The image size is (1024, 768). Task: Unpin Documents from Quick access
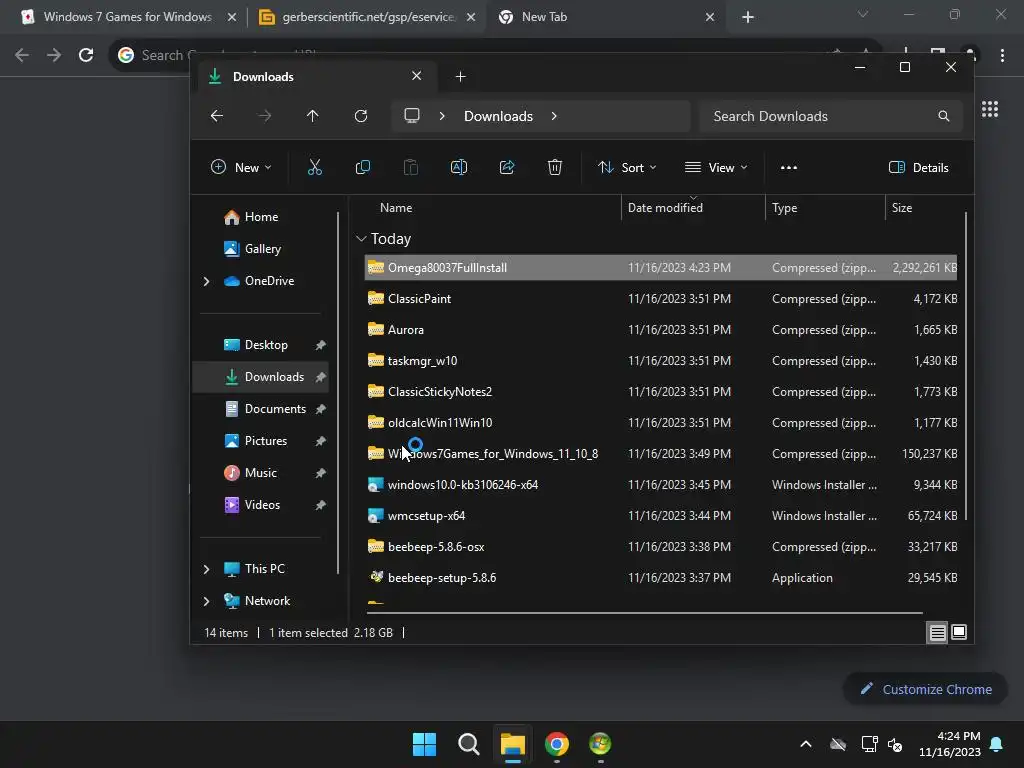tap(320, 409)
